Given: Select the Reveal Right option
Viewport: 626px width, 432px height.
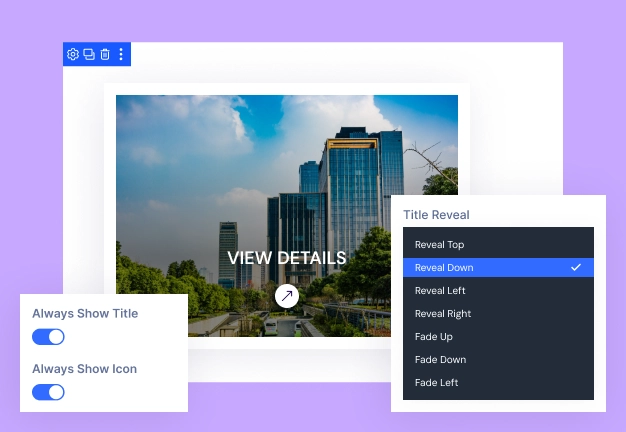Looking at the screenshot, I should (x=443, y=314).
